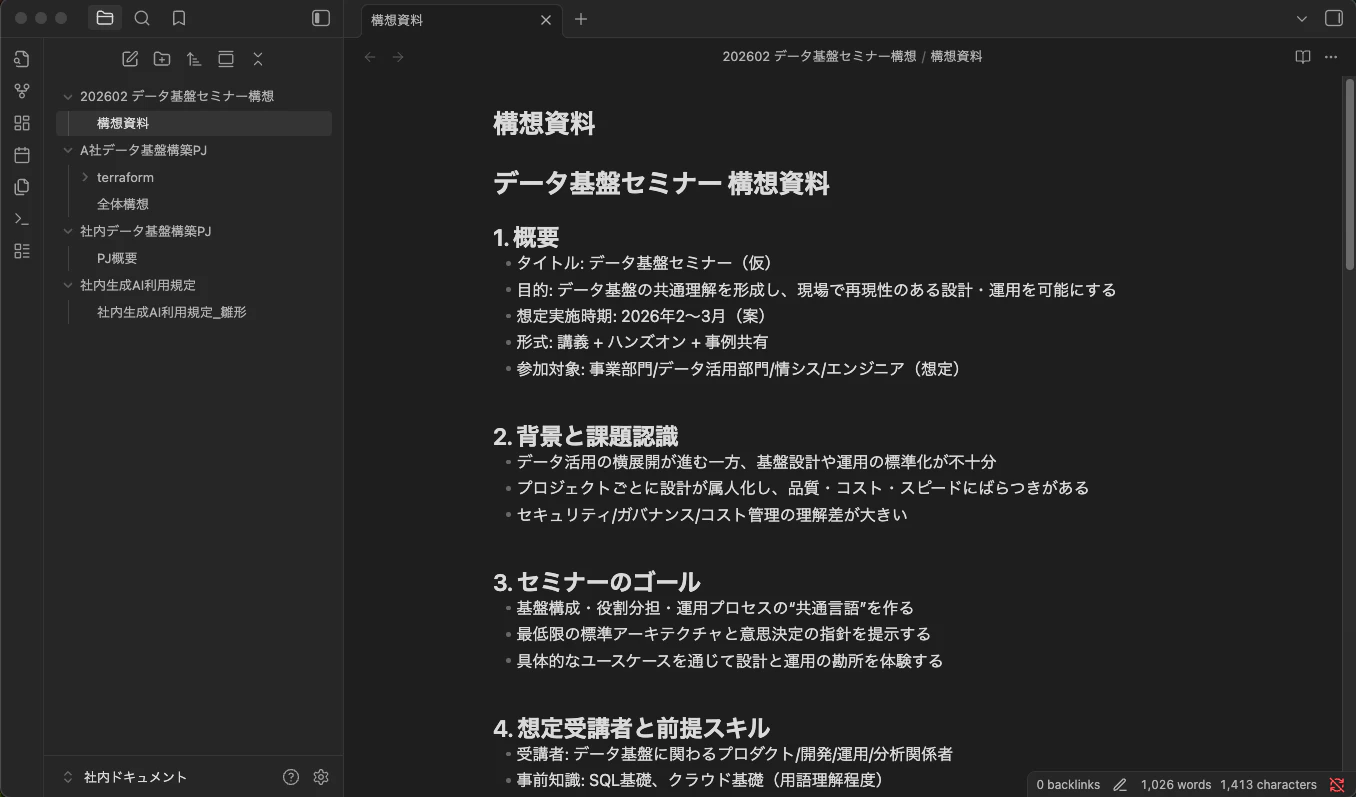Image resolution: width=1356 pixels, height=797 pixels.
Task: Open canvas icon in ribbon
Action: coord(22,123)
